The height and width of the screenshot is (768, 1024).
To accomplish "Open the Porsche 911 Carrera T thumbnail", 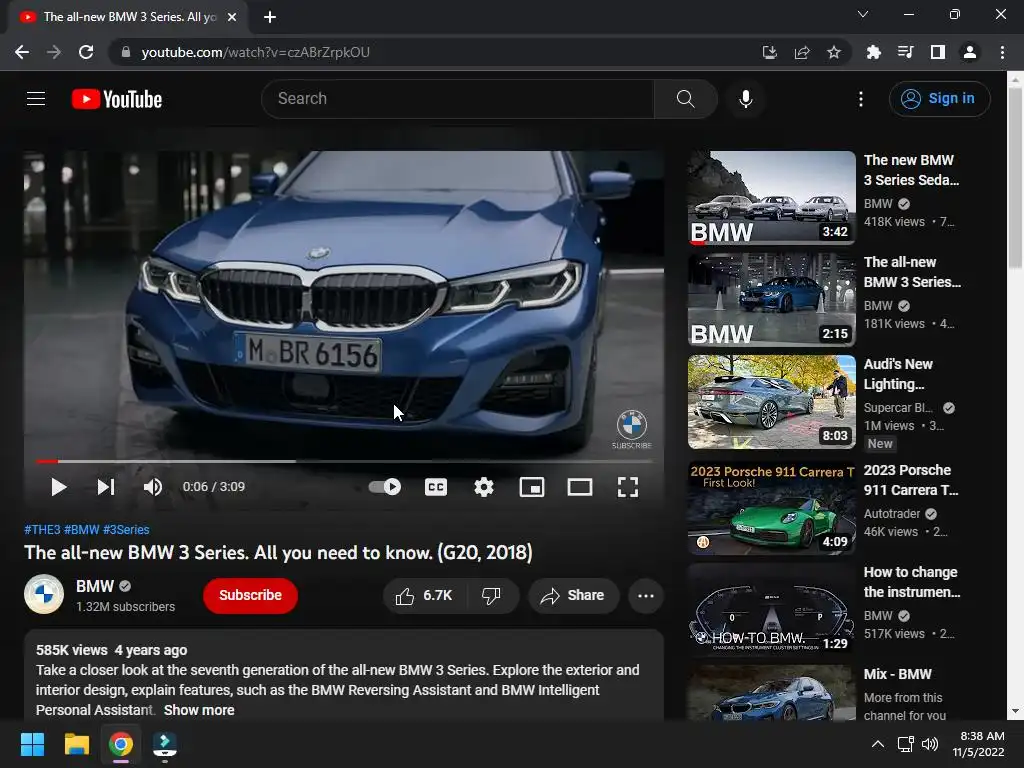I will (771, 508).
